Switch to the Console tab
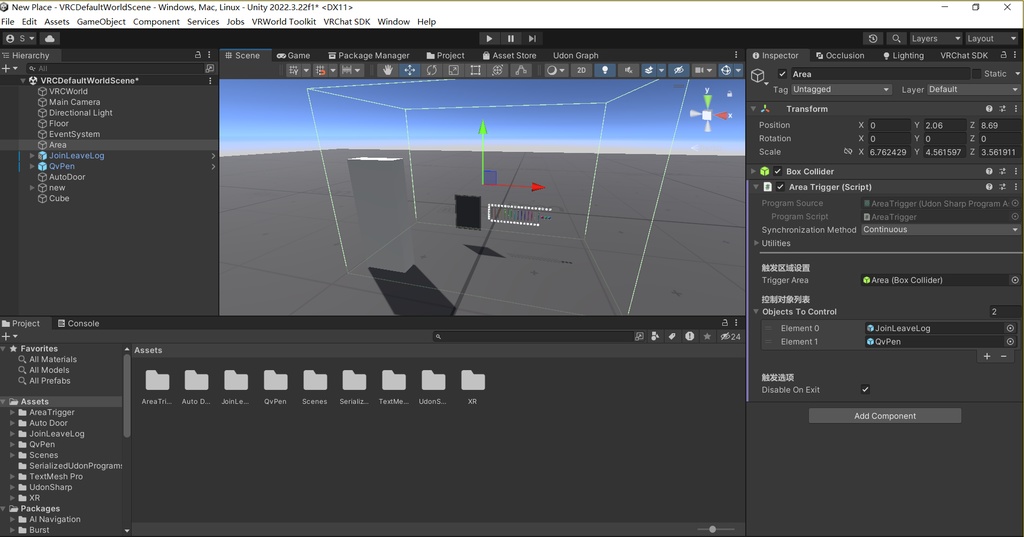The height and width of the screenshot is (537, 1024). 78,323
